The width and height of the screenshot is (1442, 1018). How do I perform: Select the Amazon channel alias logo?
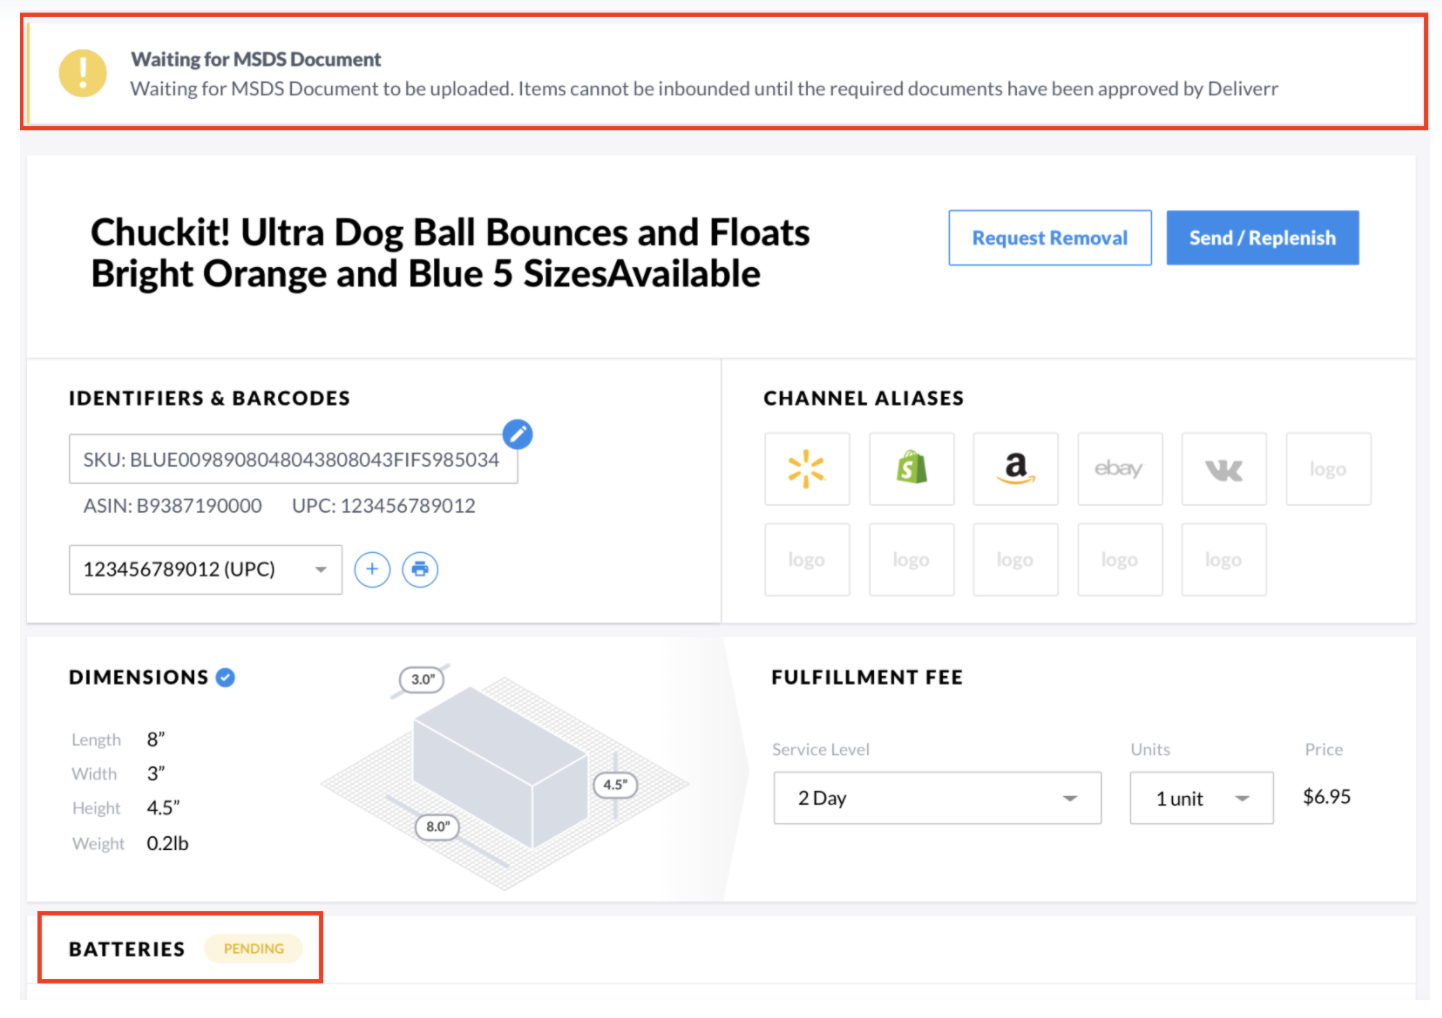coord(1016,469)
